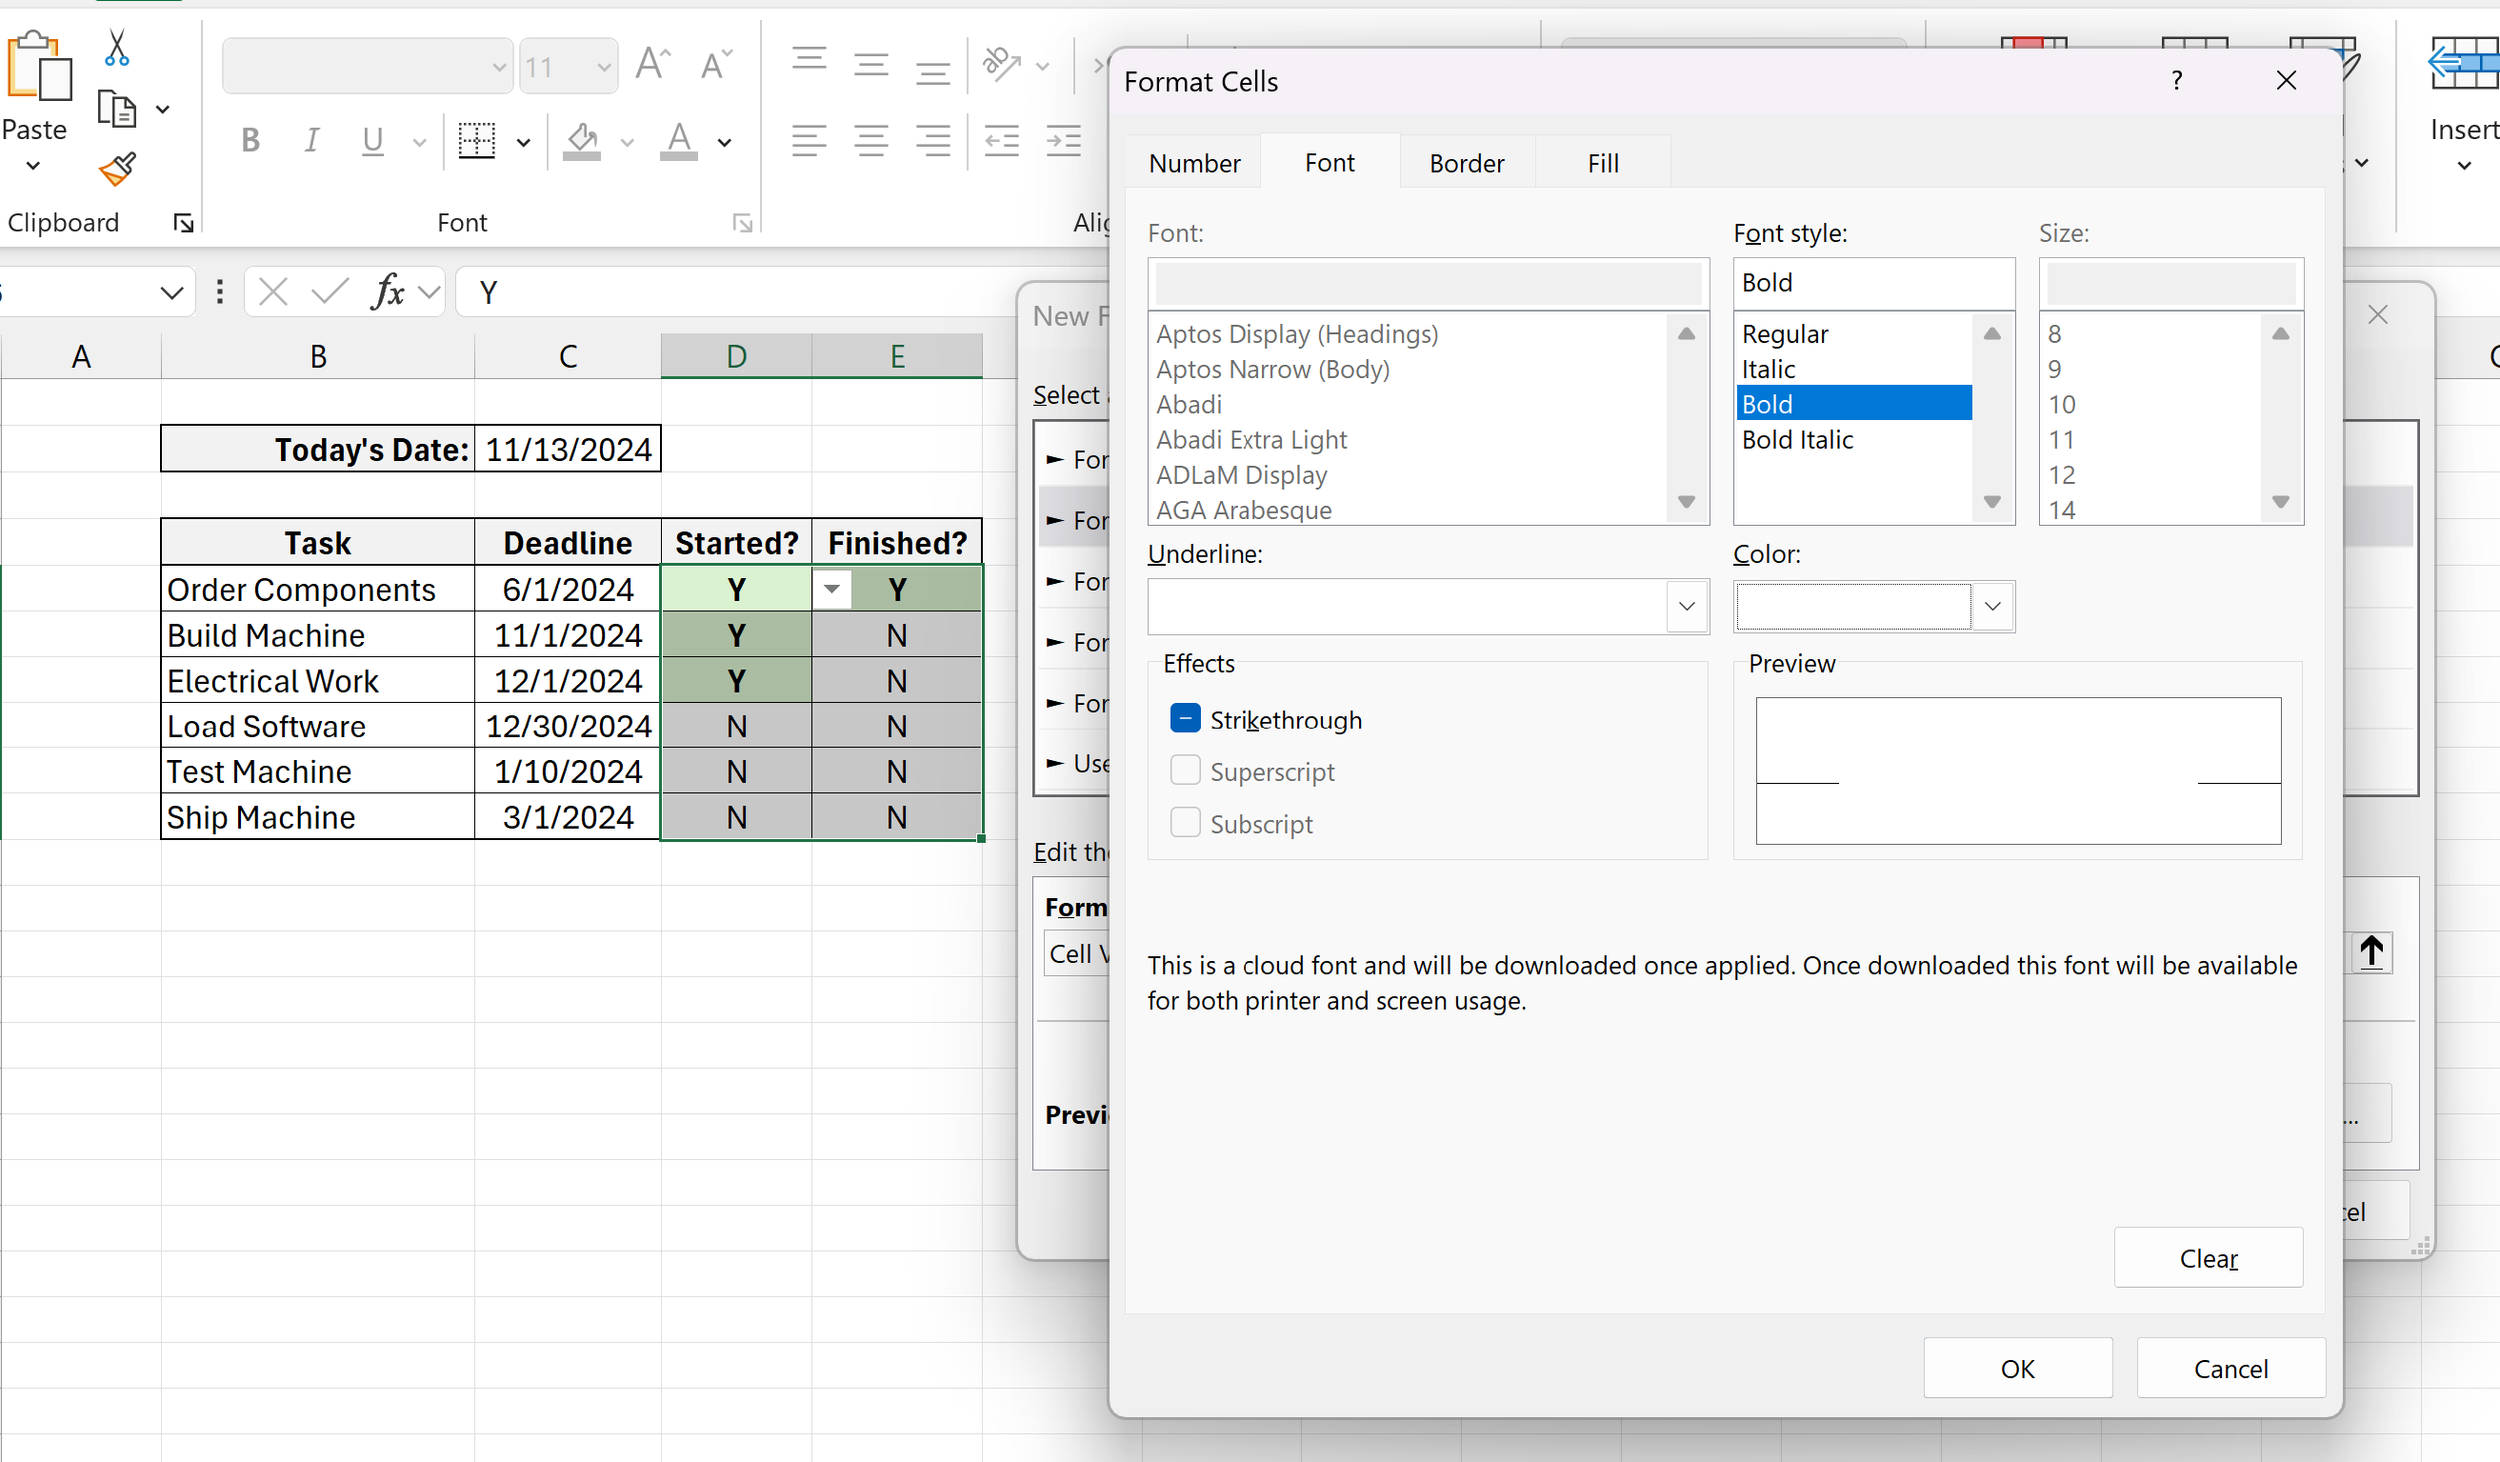The image size is (2500, 1462).
Task: Click the Clear button
Action: 2207,1257
